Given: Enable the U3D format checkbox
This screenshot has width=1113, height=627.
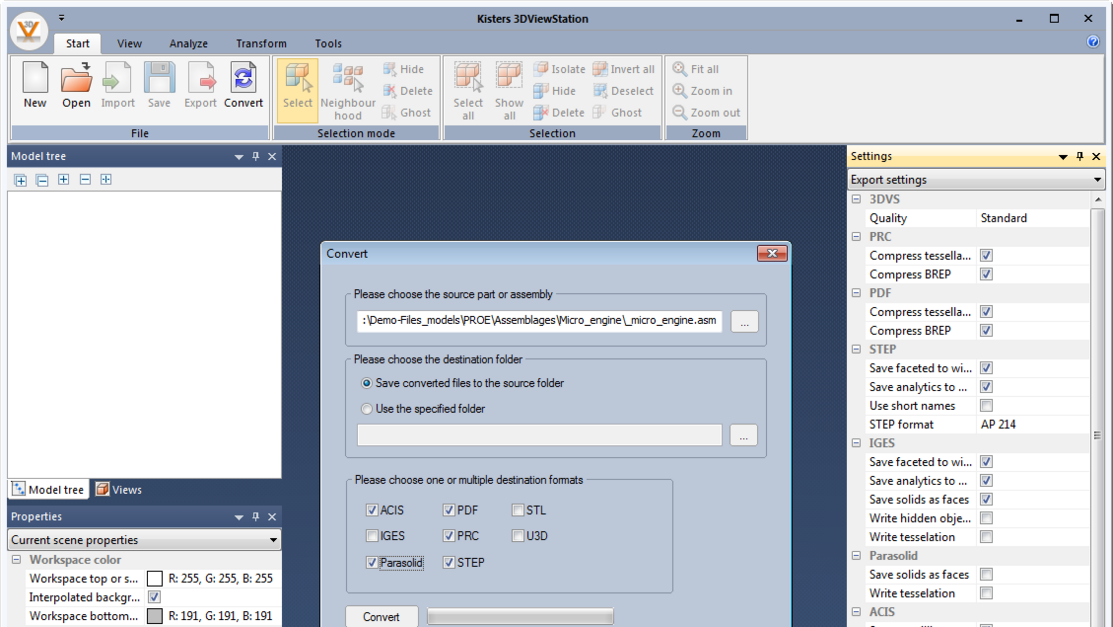Looking at the screenshot, I should coord(518,535).
